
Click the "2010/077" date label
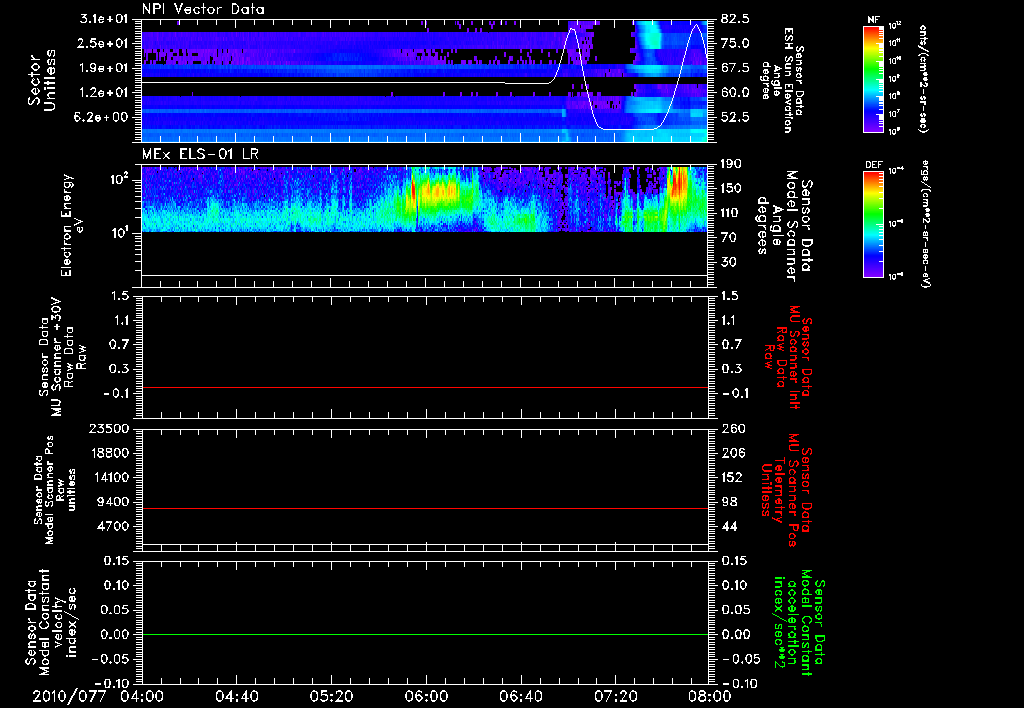(x=69, y=696)
